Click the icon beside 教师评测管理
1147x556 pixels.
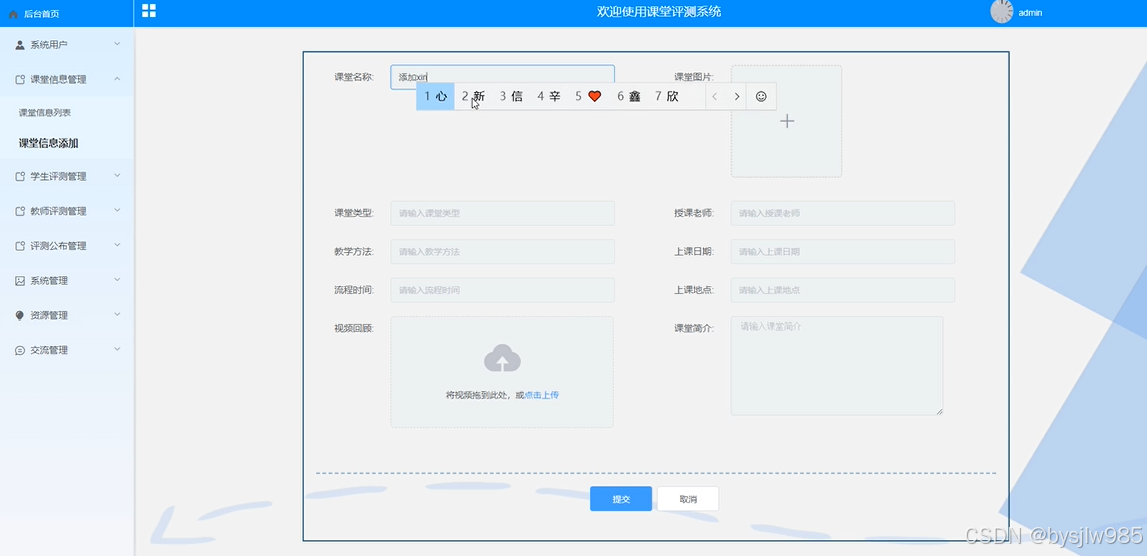coord(20,211)
